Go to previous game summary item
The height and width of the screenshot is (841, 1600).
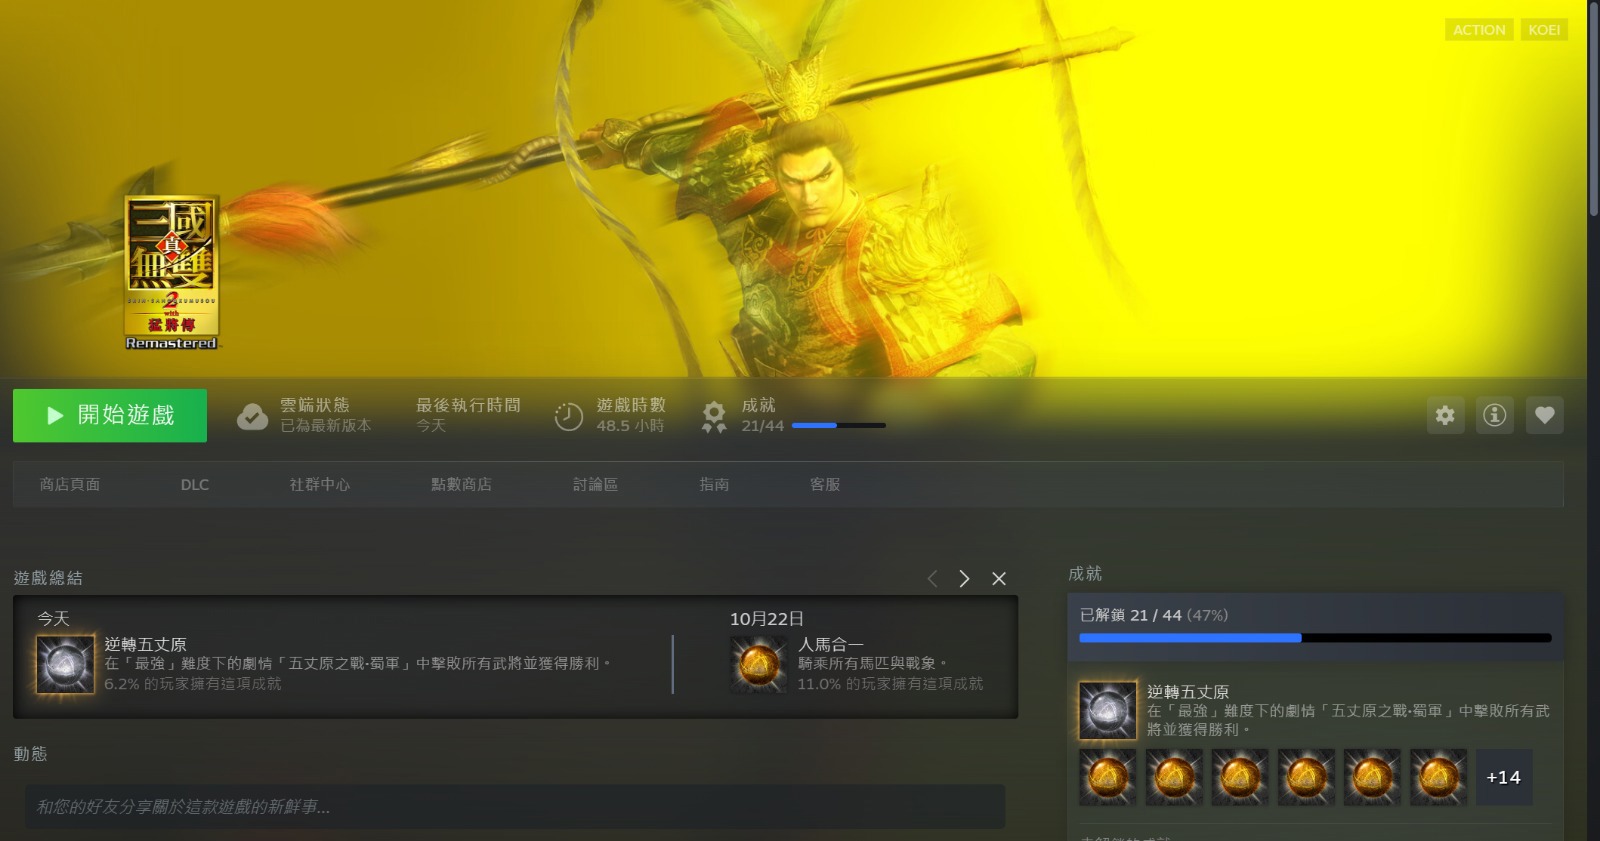[932, 579]
